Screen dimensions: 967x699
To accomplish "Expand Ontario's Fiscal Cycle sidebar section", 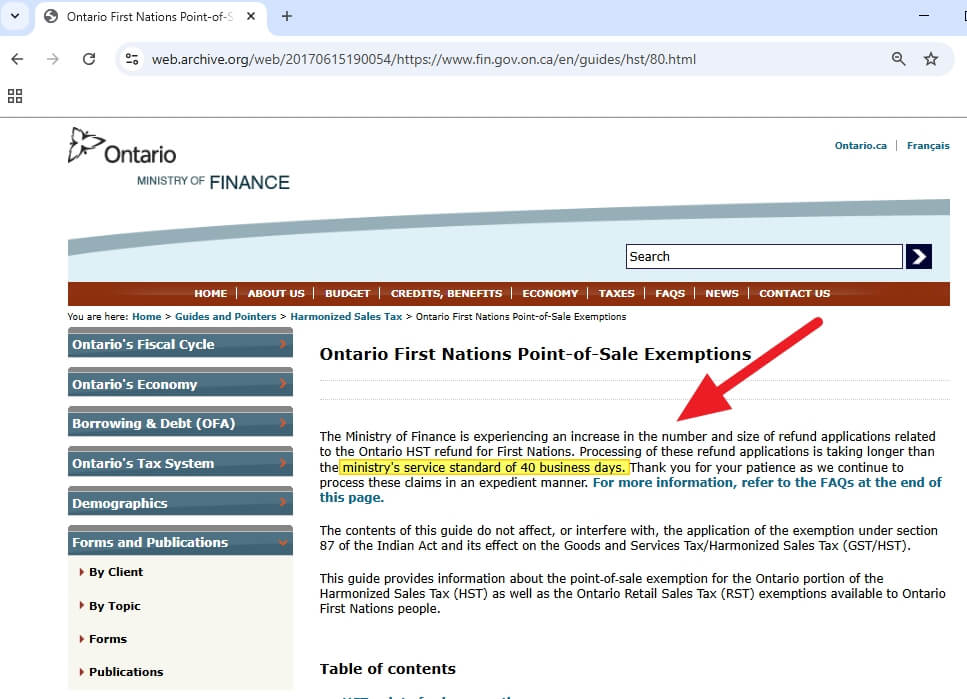I will pyautogui.click(x=180, y=344).
